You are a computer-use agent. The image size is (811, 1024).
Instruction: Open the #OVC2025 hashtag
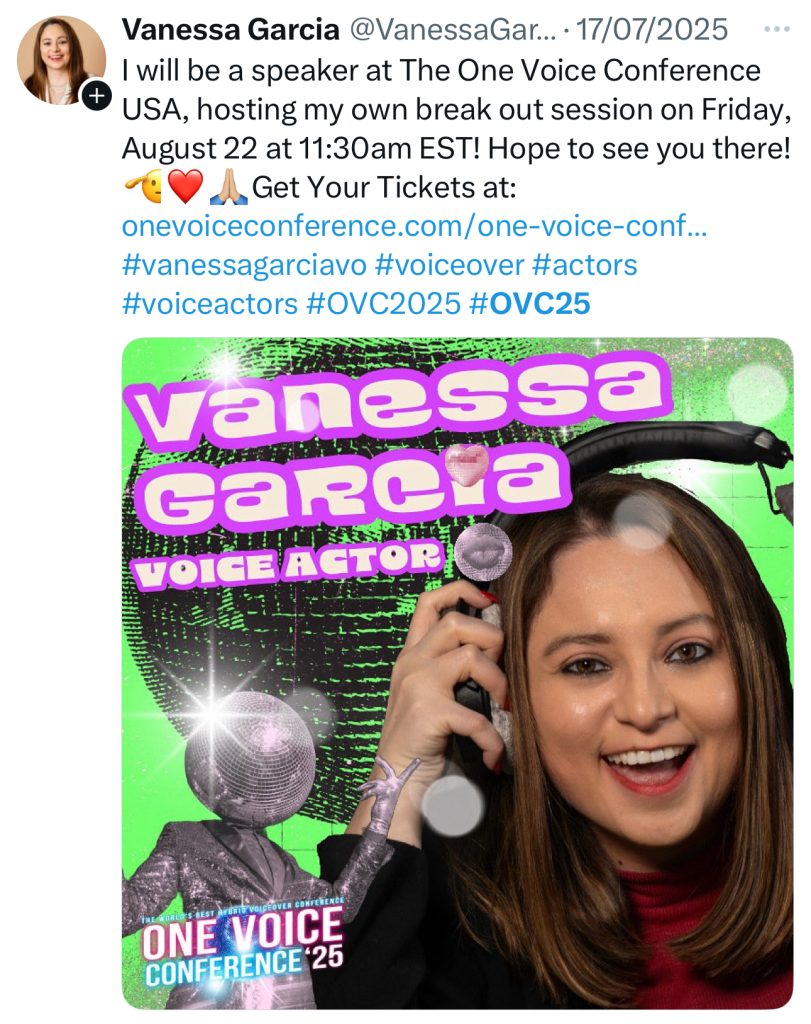pyautogui.click(x=383, y=304)
